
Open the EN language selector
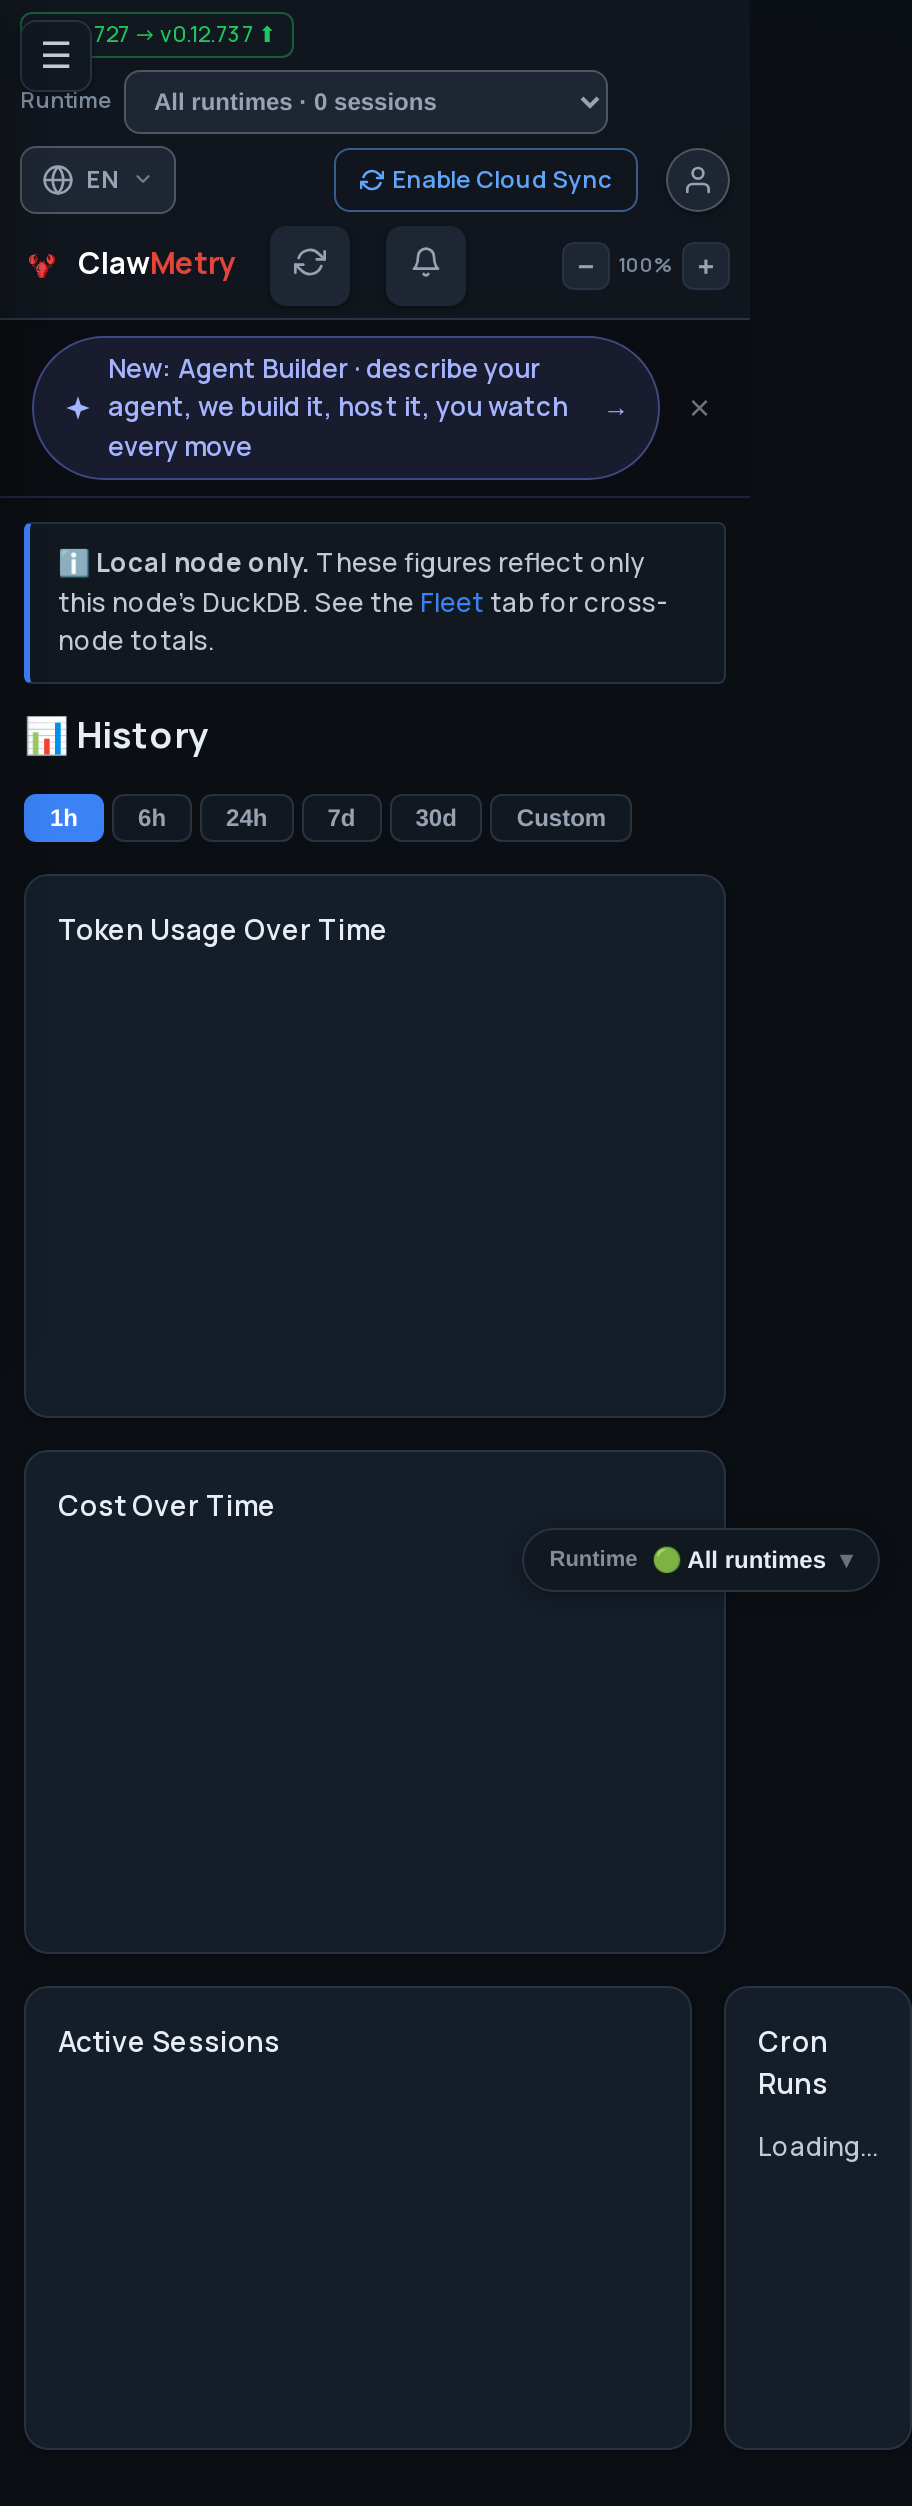click(98, 180)
